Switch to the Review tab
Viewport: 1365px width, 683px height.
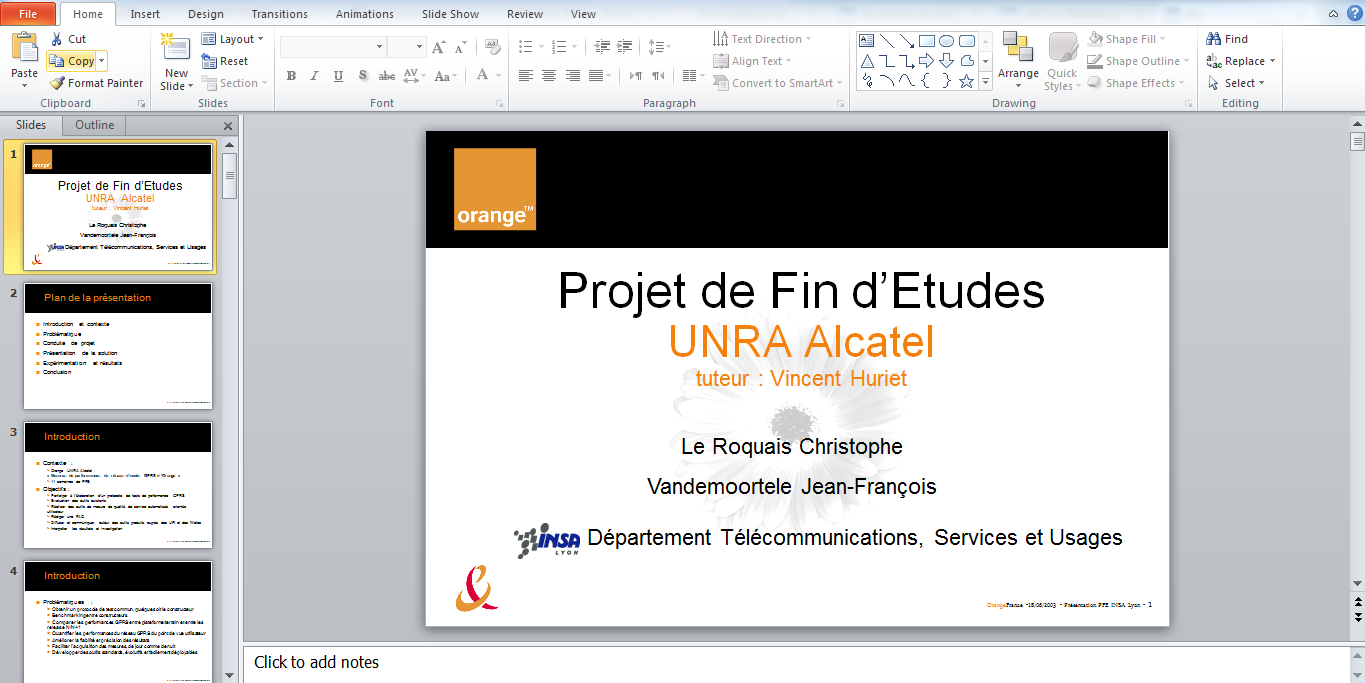pyautogui.click(x=525, y=14)
